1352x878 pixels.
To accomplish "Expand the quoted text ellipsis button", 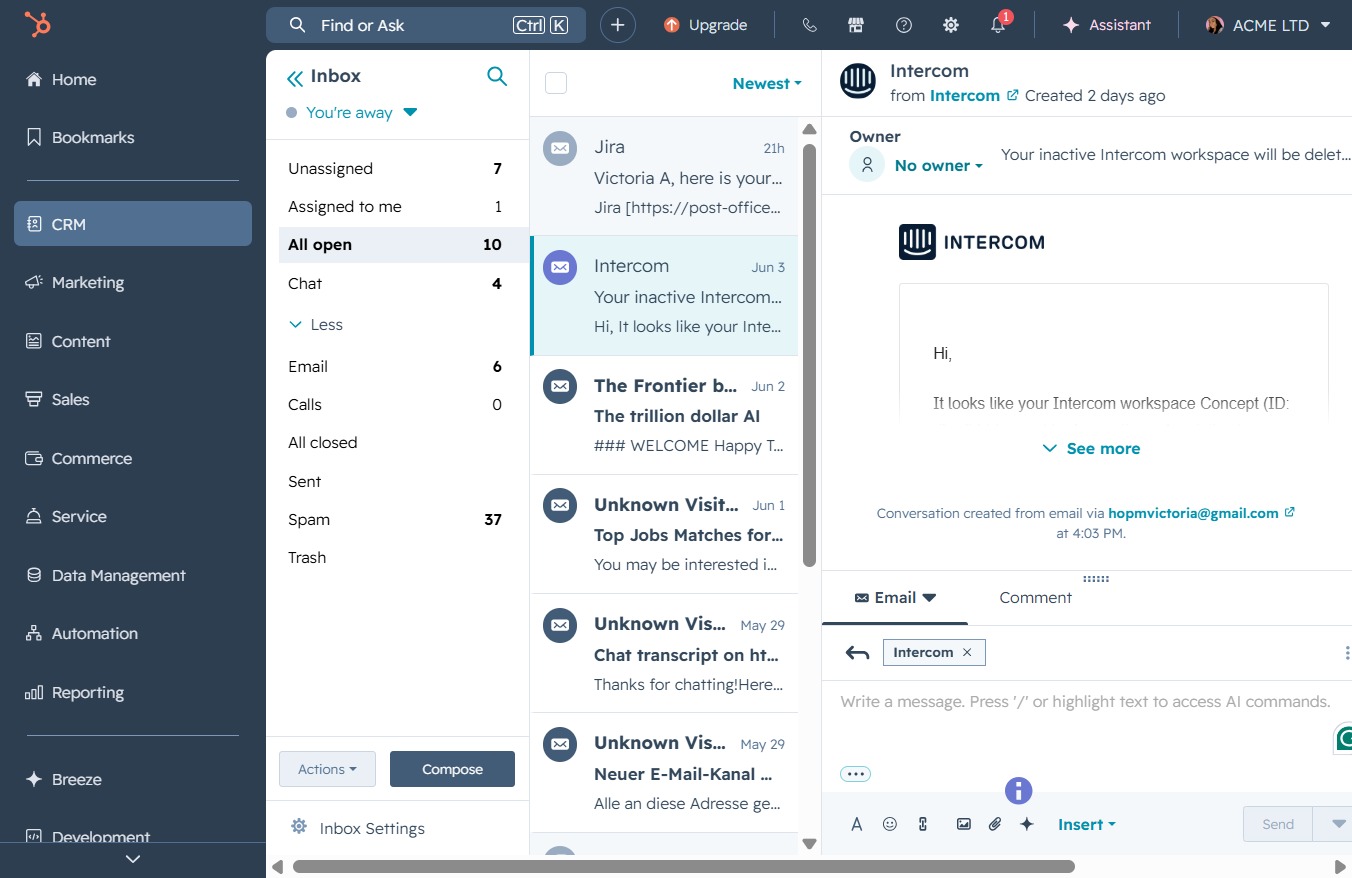I will [x=855, y=774].
